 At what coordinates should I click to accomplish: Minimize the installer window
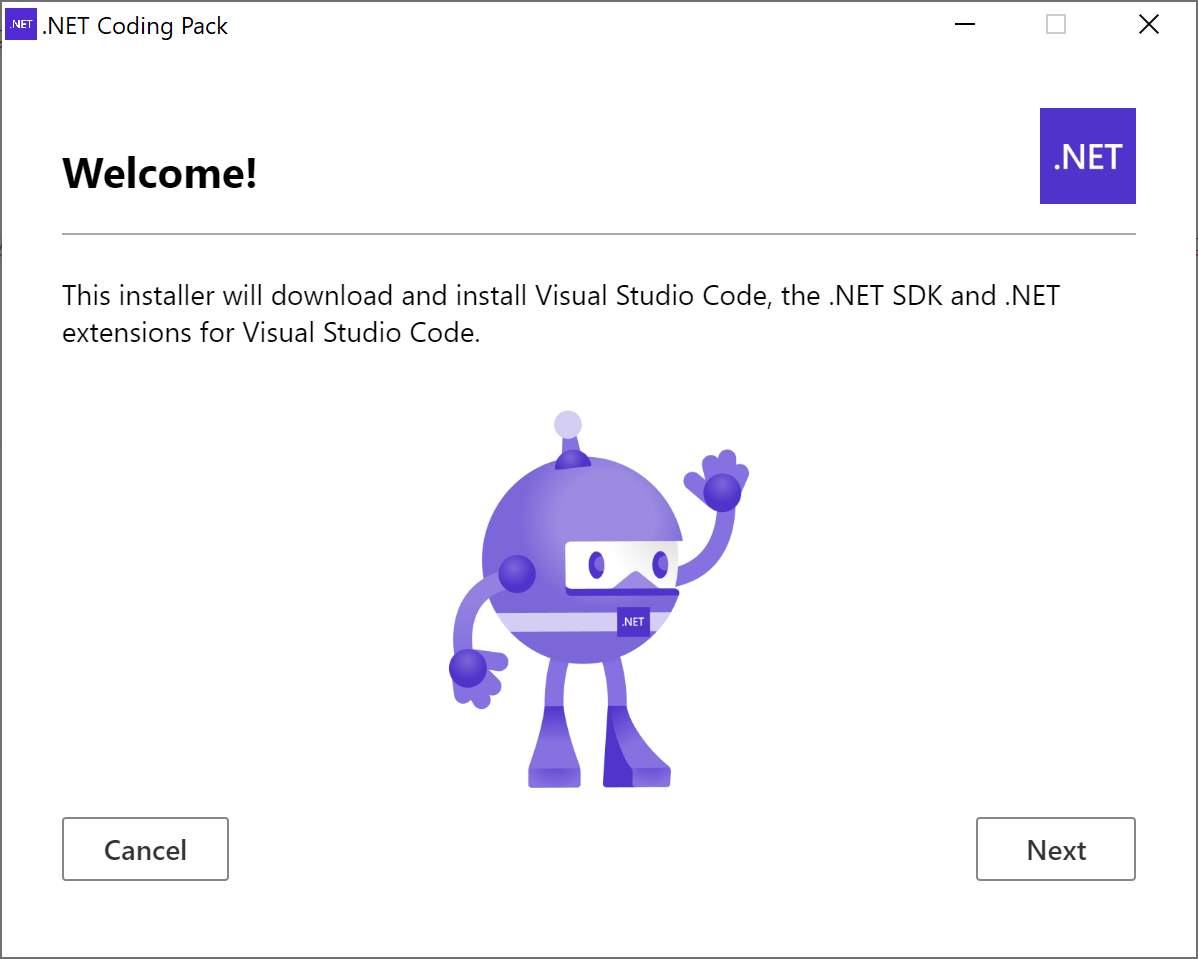(965, 24)
